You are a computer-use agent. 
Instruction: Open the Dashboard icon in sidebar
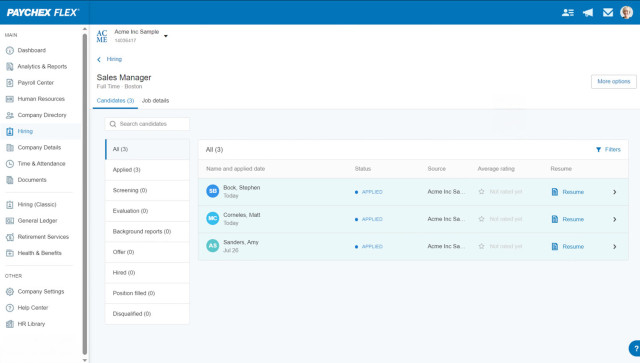tap(10, 51)
